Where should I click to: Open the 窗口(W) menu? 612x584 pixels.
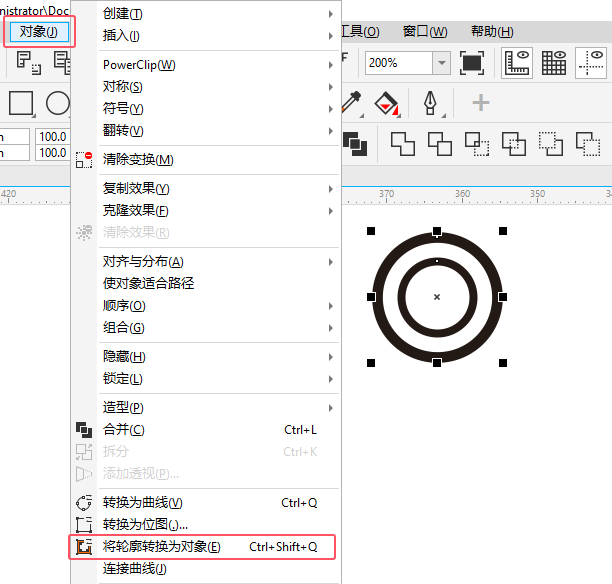tap(425, 31)
